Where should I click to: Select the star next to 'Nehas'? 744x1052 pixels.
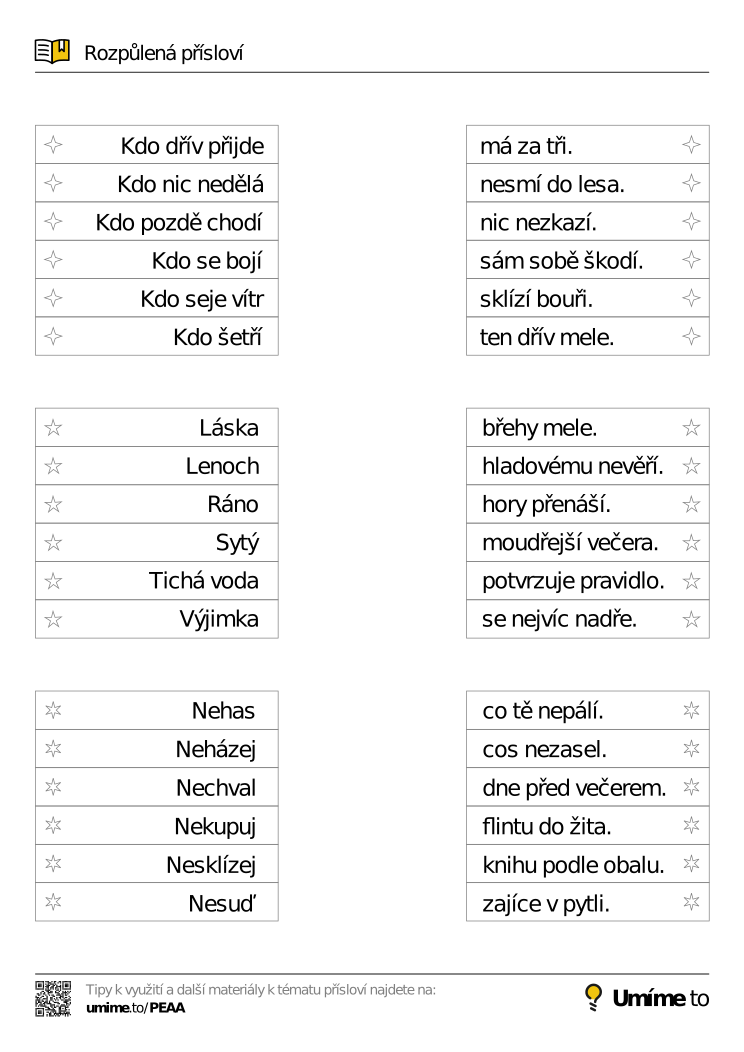pyautogui.click(x=53, y=711)
